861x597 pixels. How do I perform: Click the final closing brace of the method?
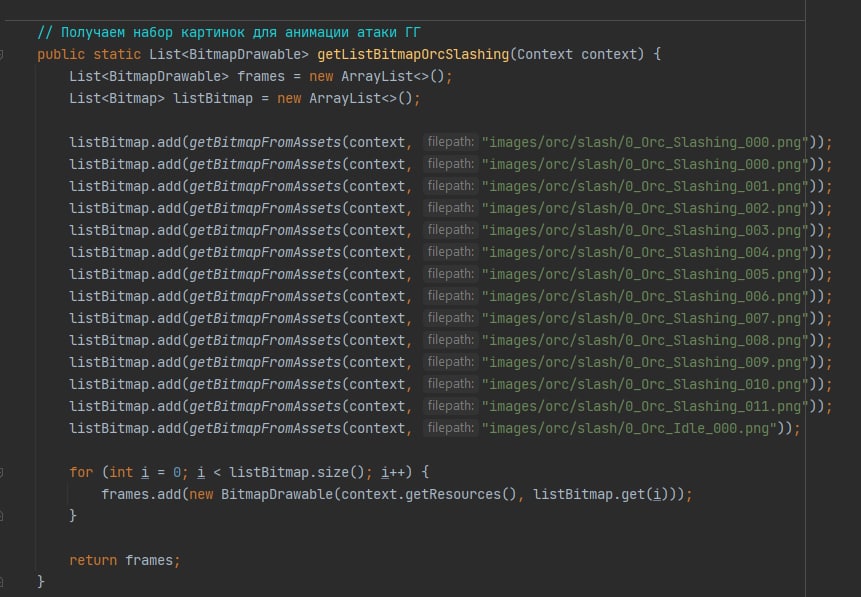(41, 581)
